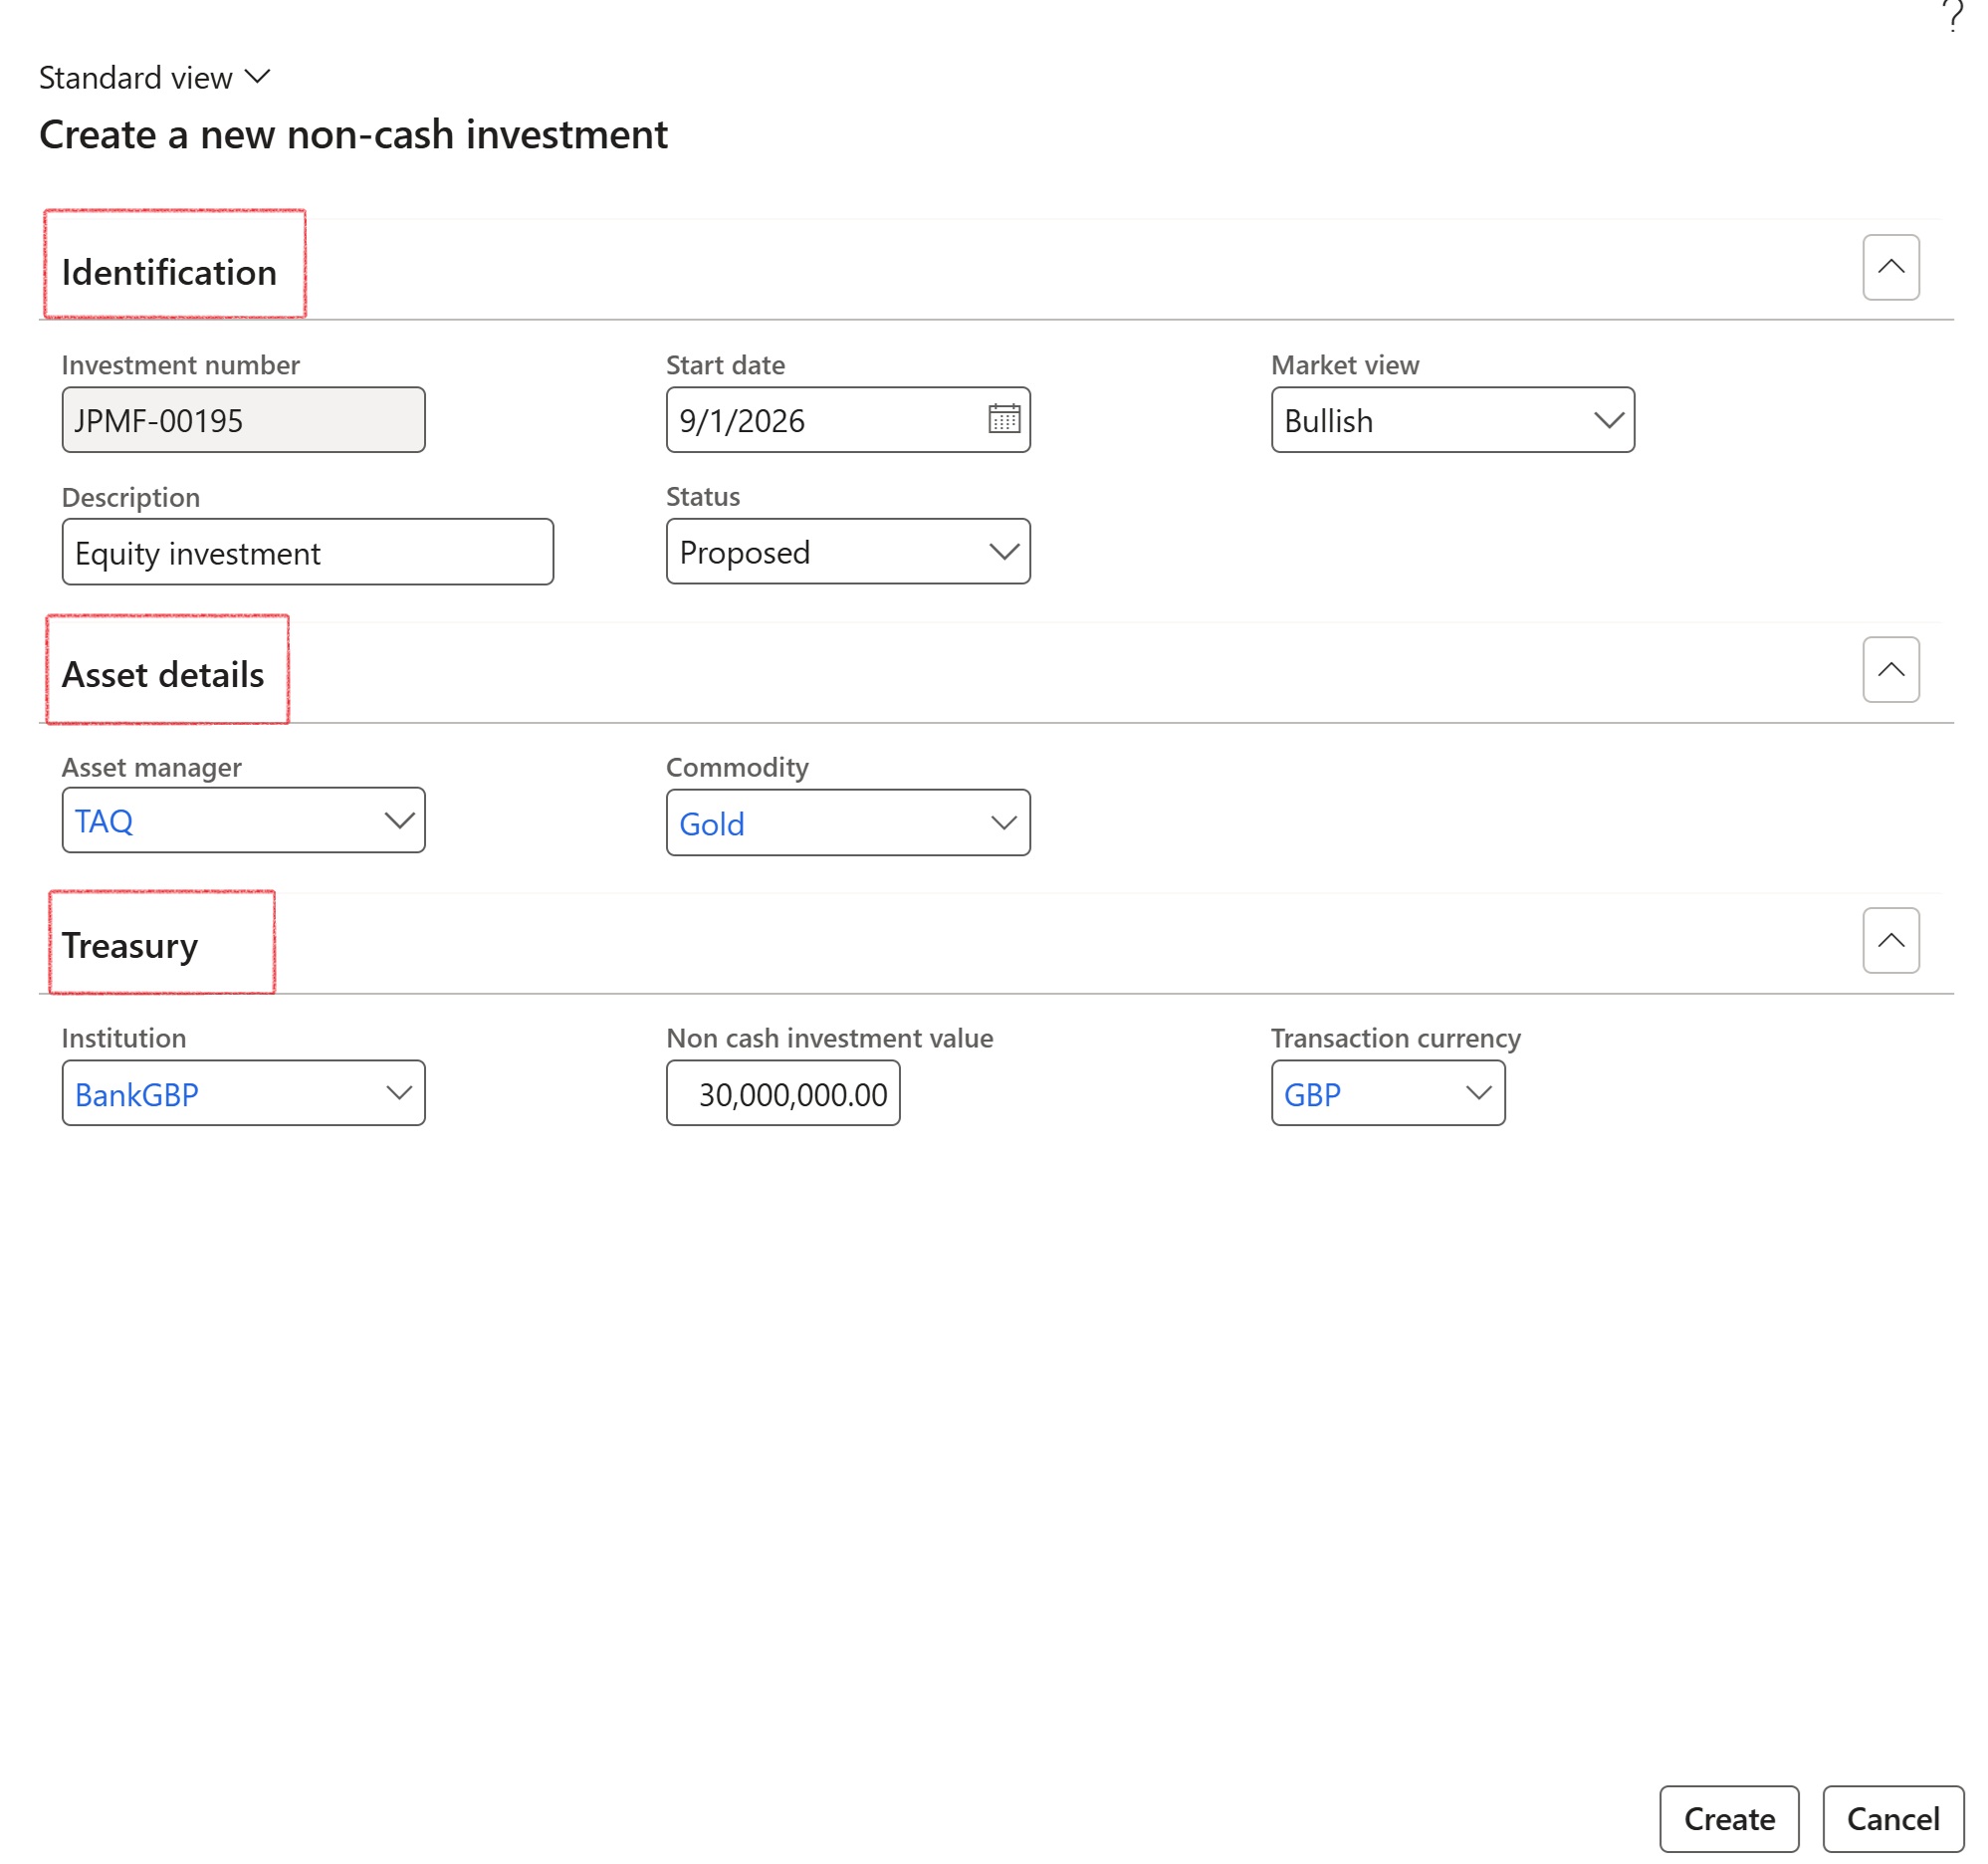
Task: Open the Start date calendar picker
Action: click(x=1003, y=419)
